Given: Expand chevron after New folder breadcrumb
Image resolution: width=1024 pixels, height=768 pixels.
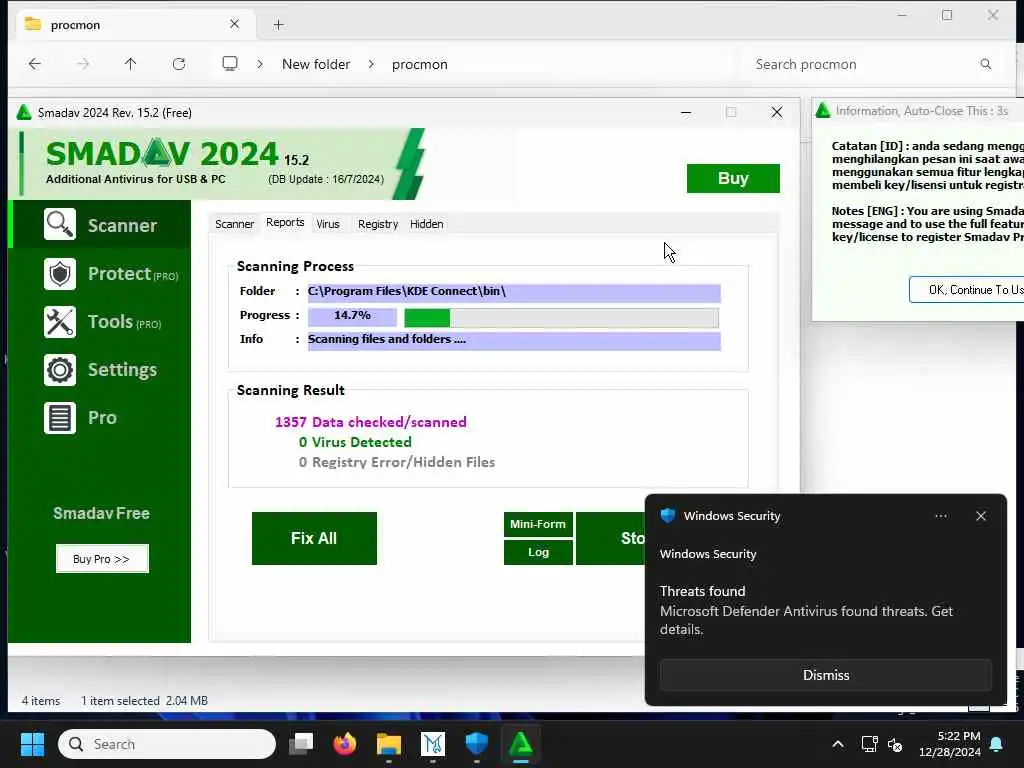Looking at the screenshot, I should point(371,64).
